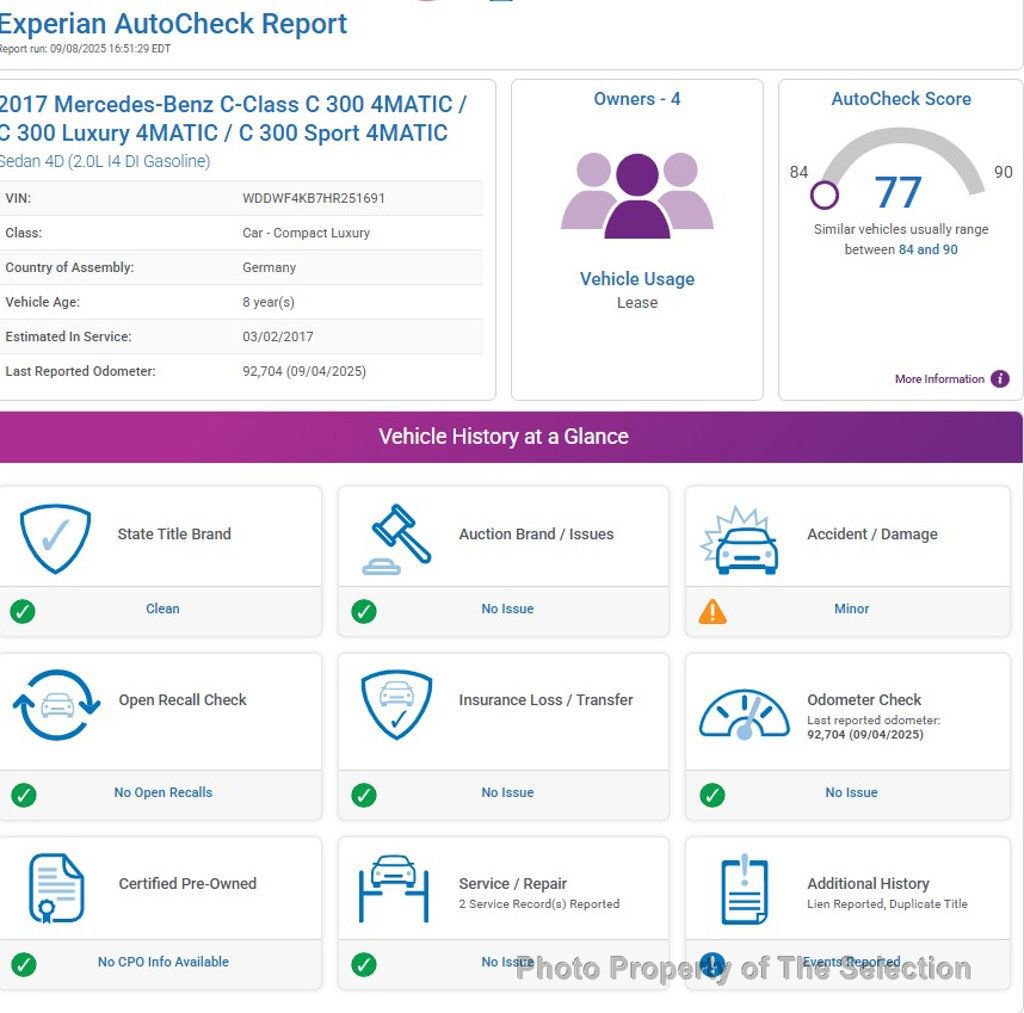Click the Certified Pre-Owned certificate icon
The width and height of the screenshot is (1024, 1013).
(56, 888)
